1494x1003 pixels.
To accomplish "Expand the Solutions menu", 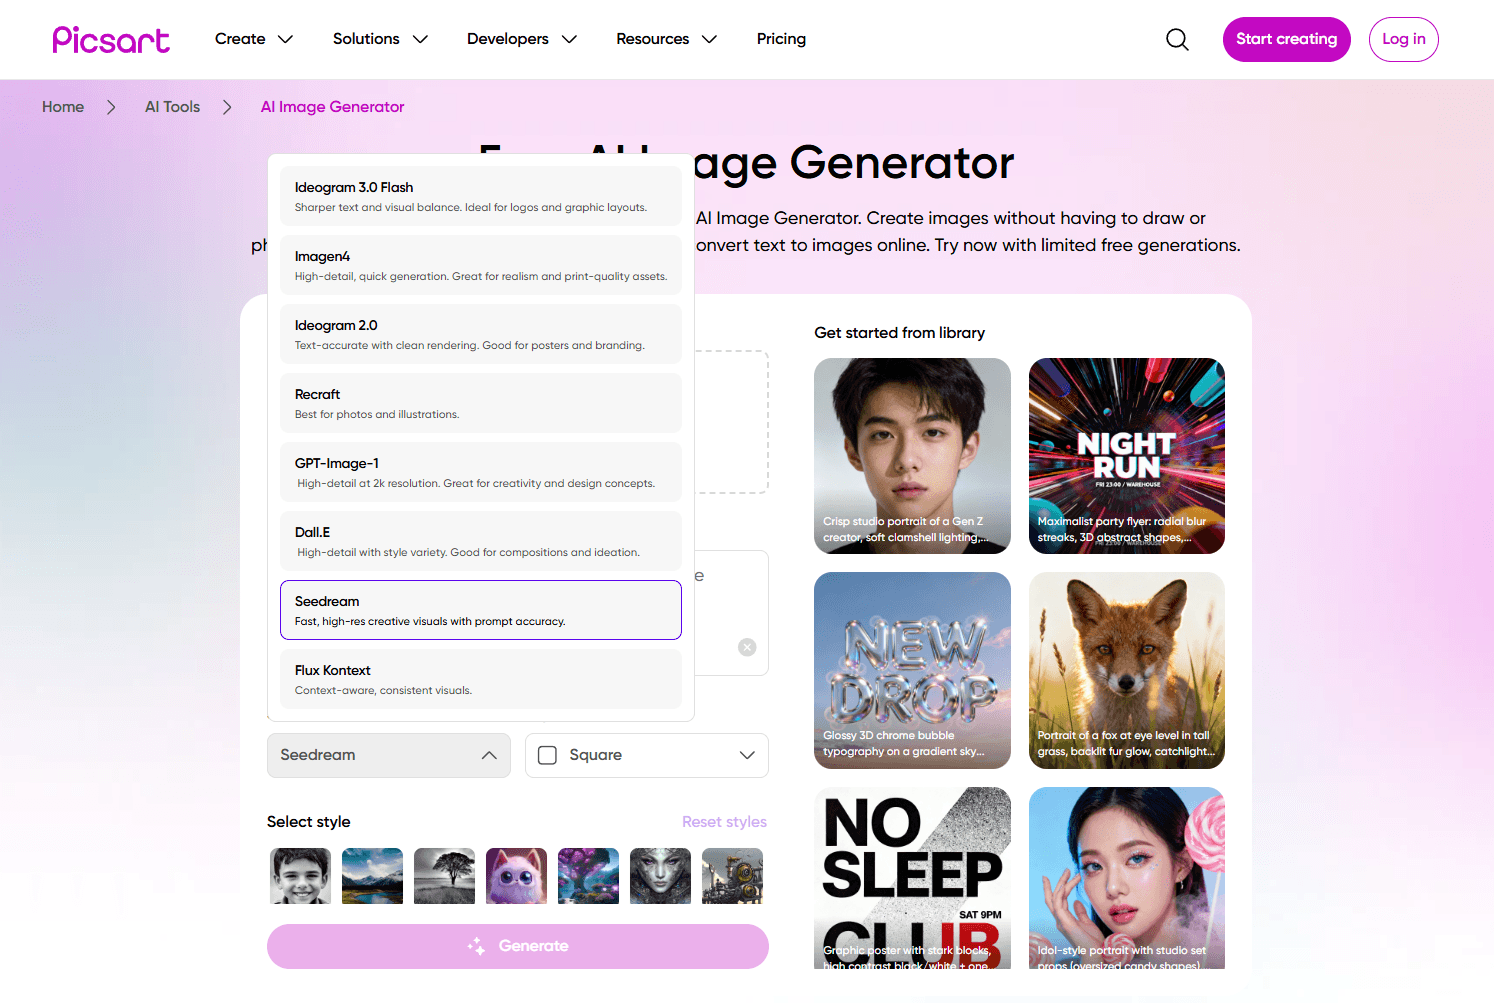I will click(x=381, y=39).
